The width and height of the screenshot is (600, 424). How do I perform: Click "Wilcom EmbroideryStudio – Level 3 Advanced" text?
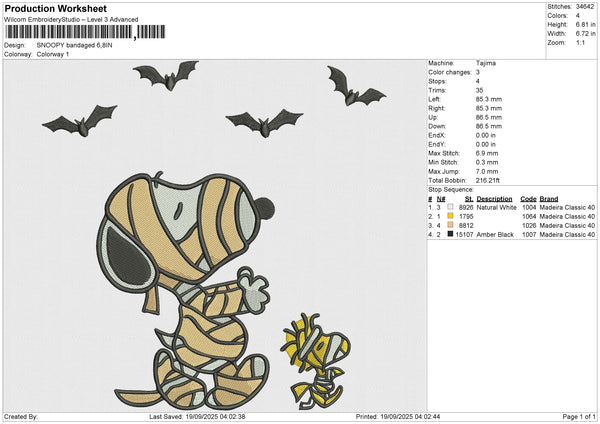71,20
